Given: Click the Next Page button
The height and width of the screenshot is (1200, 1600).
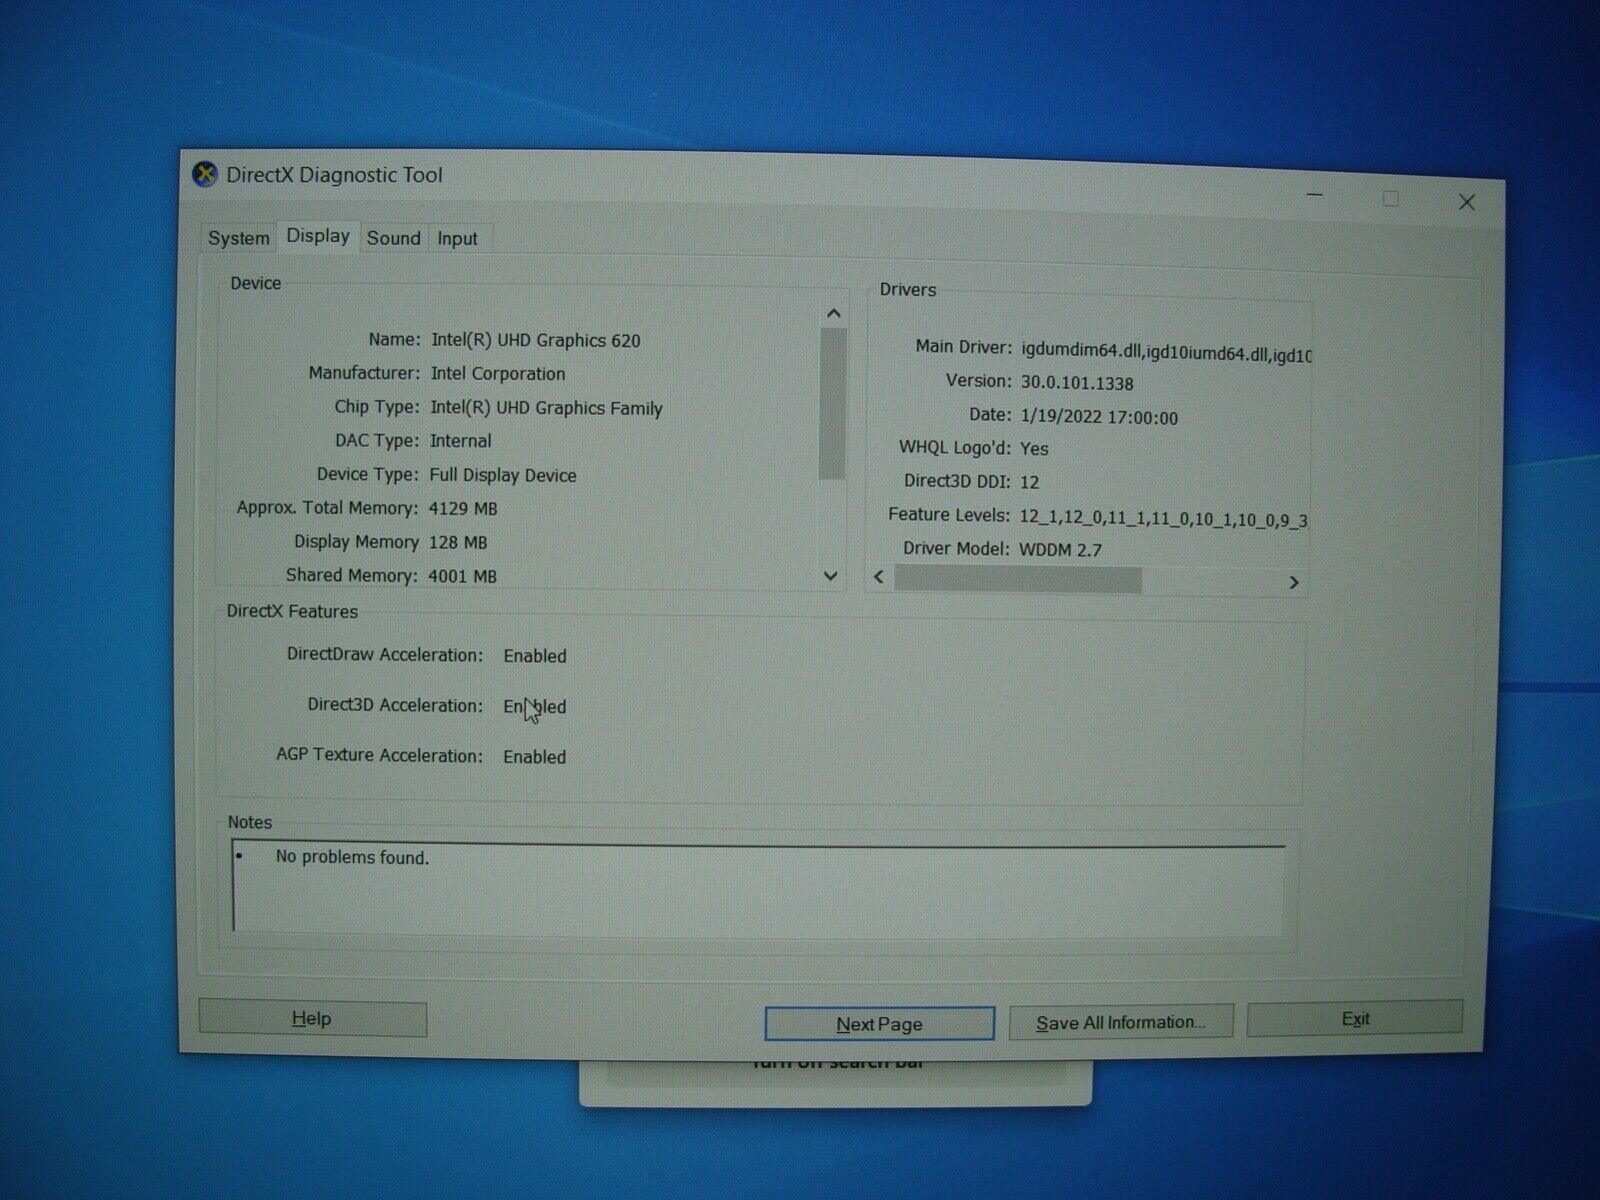Looking at the screenshot, I should click(879, 1024).
